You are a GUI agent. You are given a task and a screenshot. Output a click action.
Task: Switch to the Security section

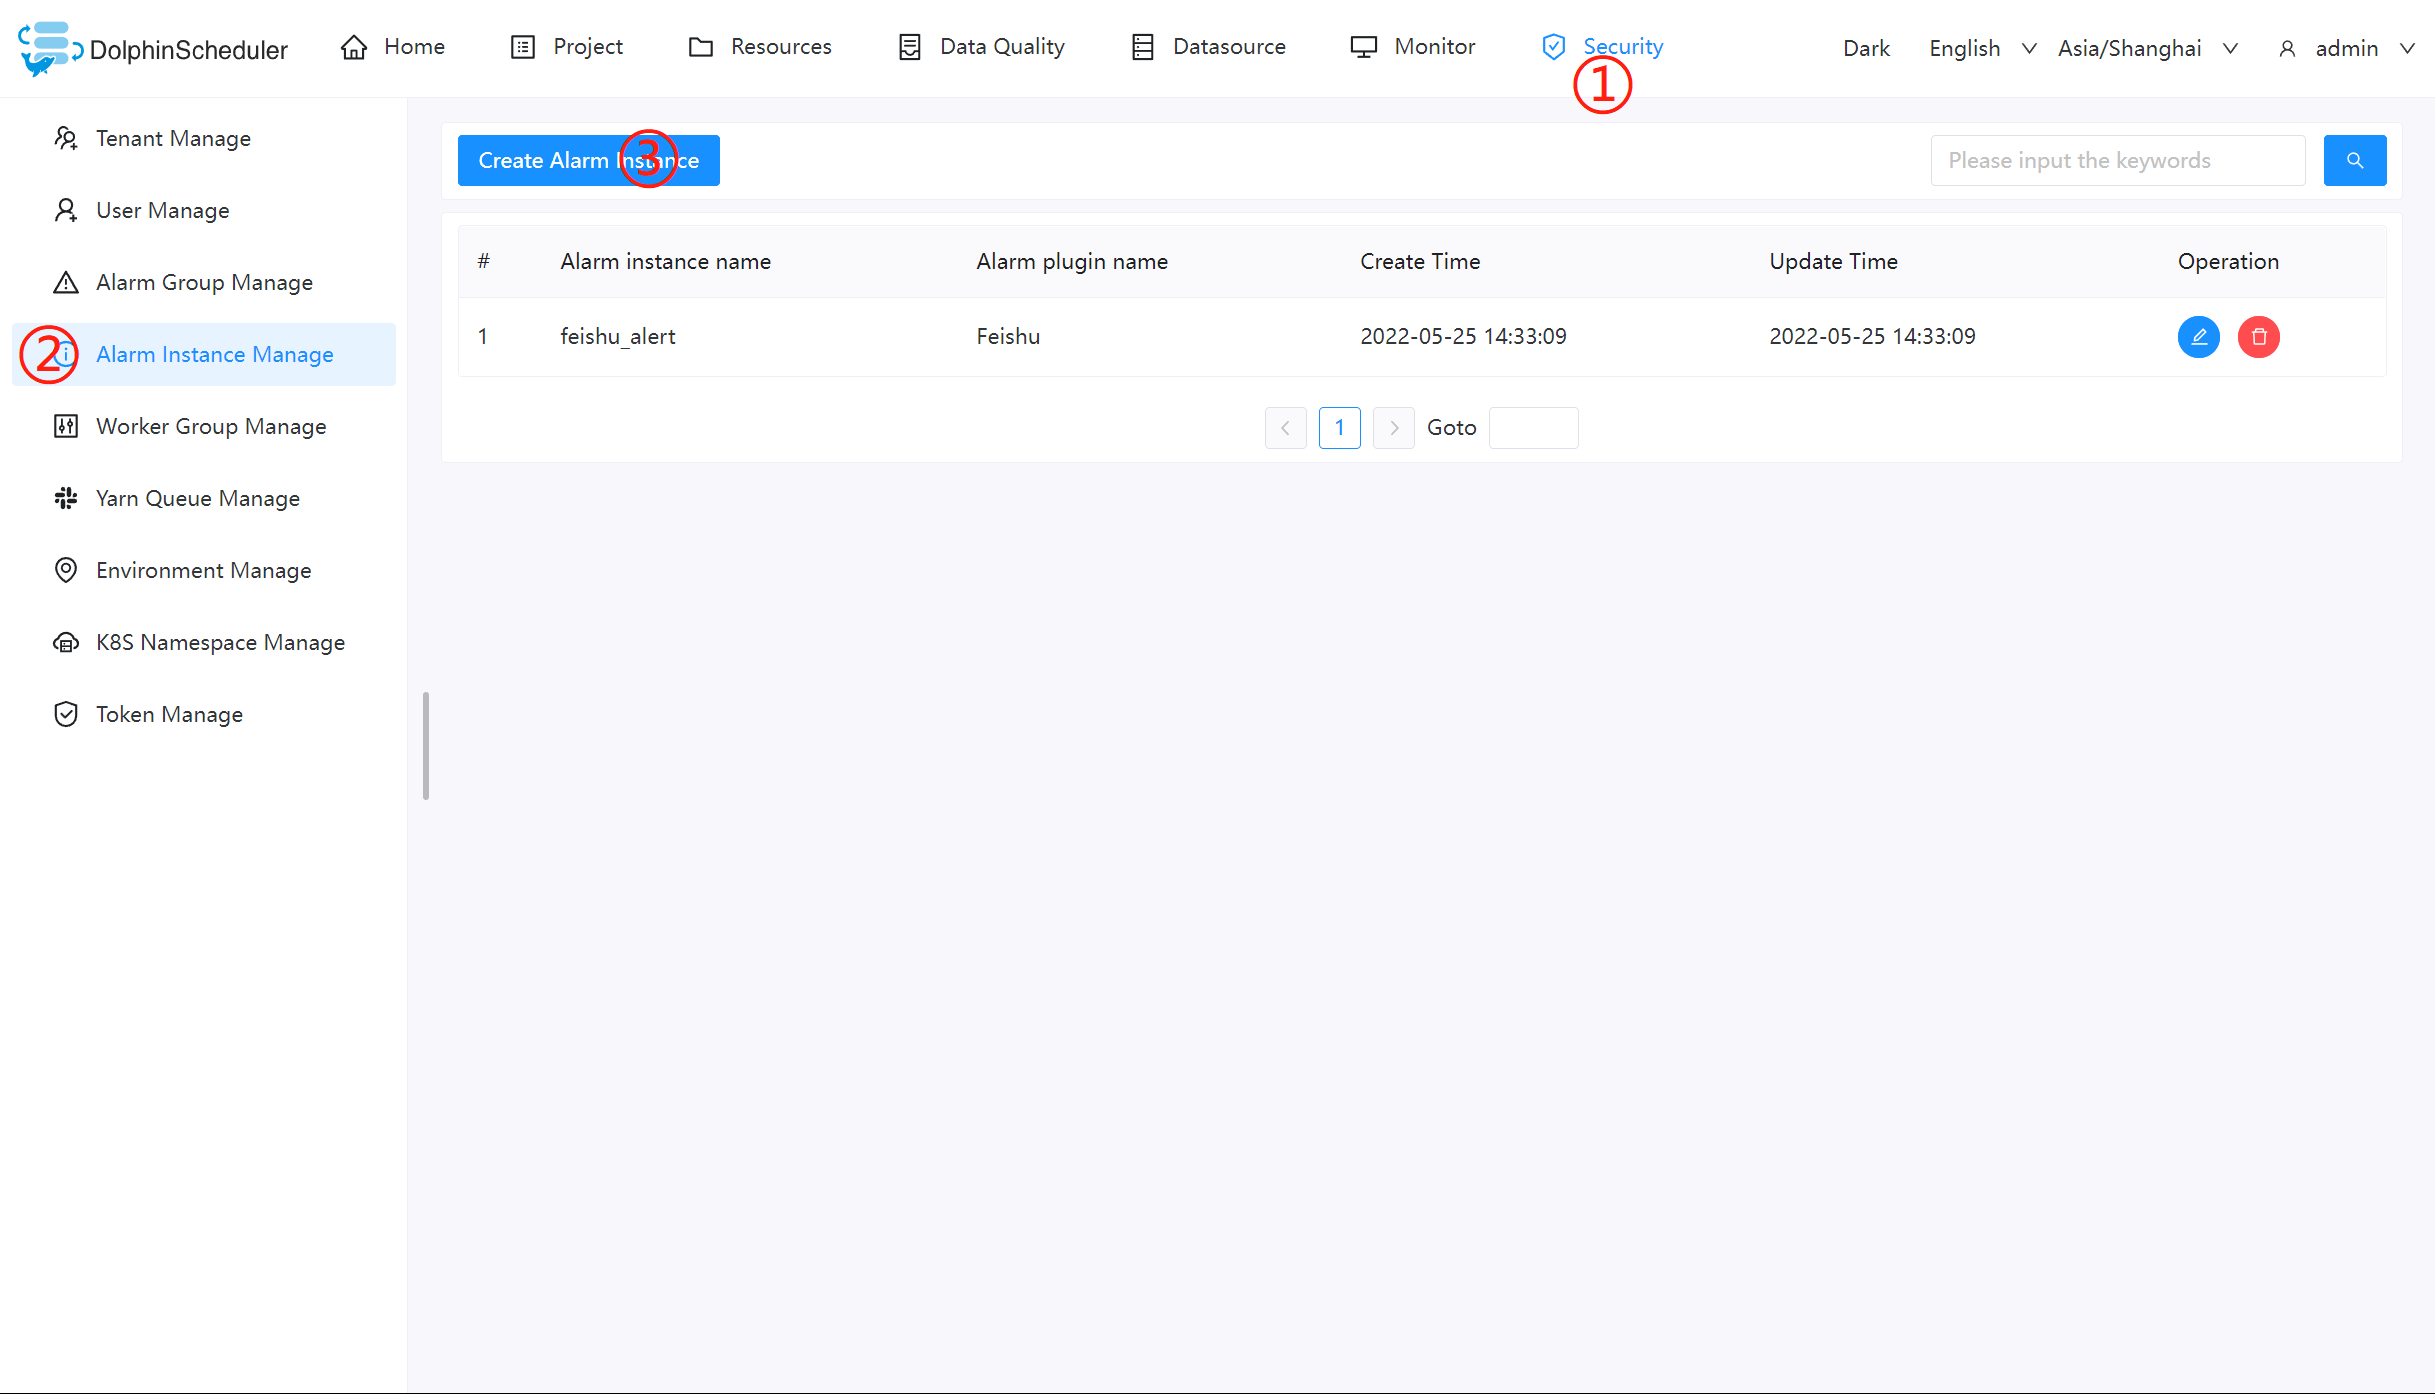tap(1622, 46)
